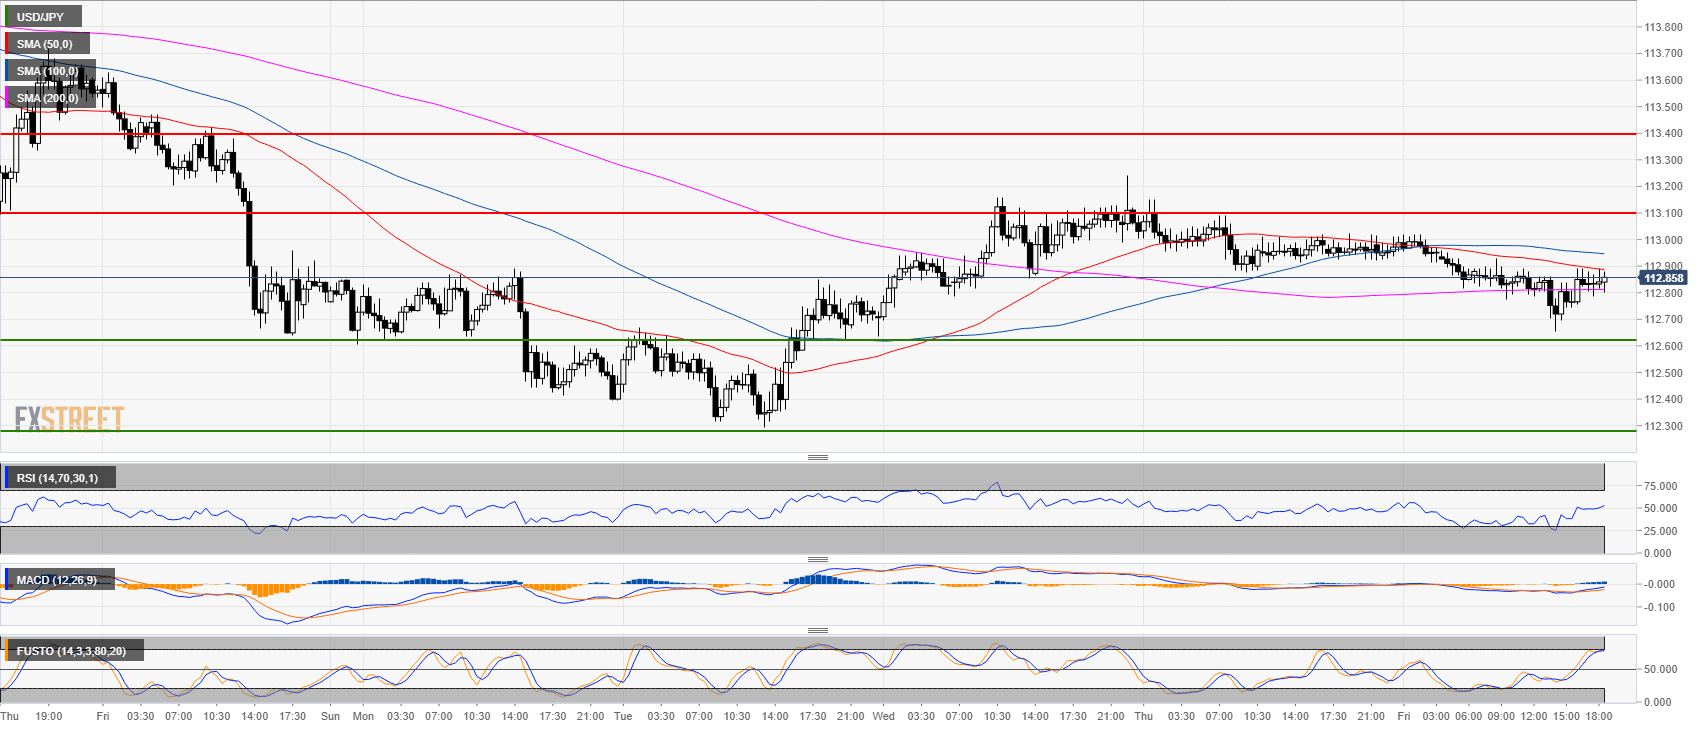Grab the resize handle above the RSI pane

[x=817, y=457]
